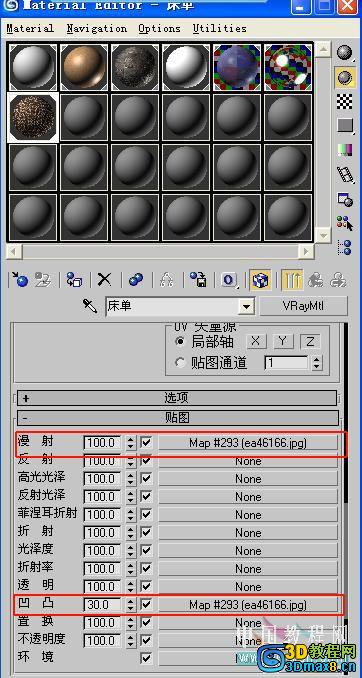362x678 pixels.
Task: Open the Navigation menu
Action: coord(97,29)
